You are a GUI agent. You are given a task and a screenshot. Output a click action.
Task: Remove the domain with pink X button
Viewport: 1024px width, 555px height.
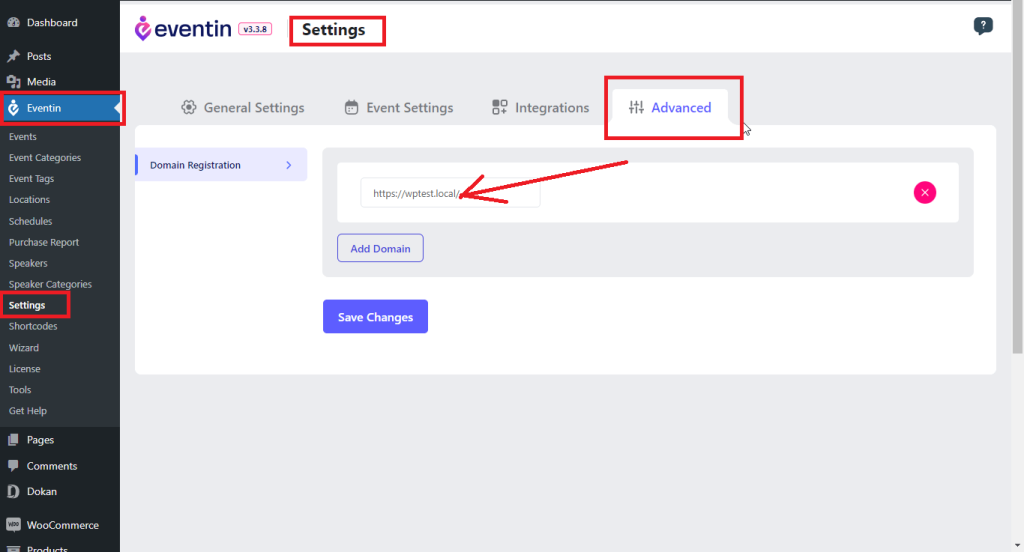[925, 193]
